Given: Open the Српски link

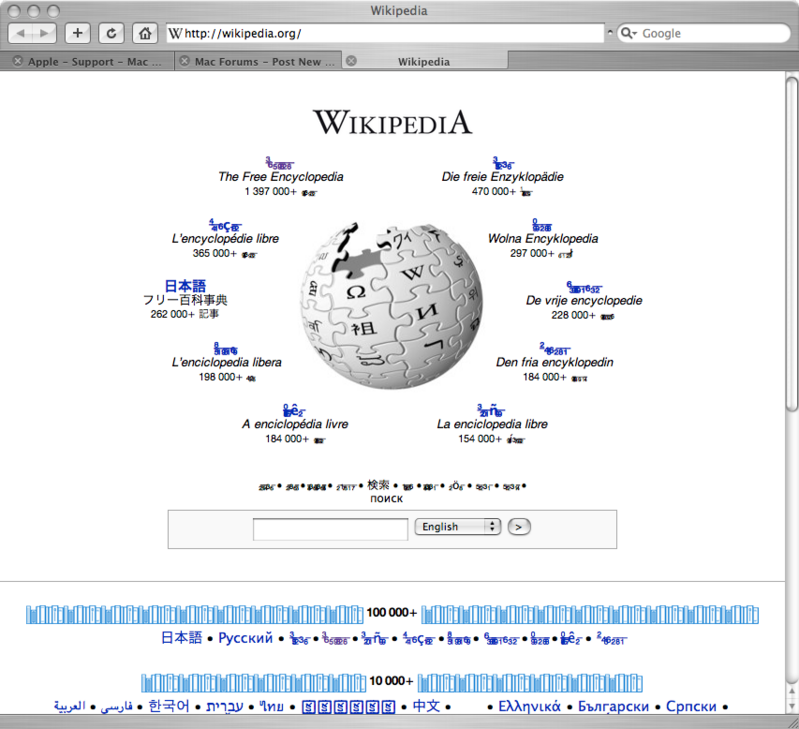Looking at the screenshot, I should [x=691, y=706].
